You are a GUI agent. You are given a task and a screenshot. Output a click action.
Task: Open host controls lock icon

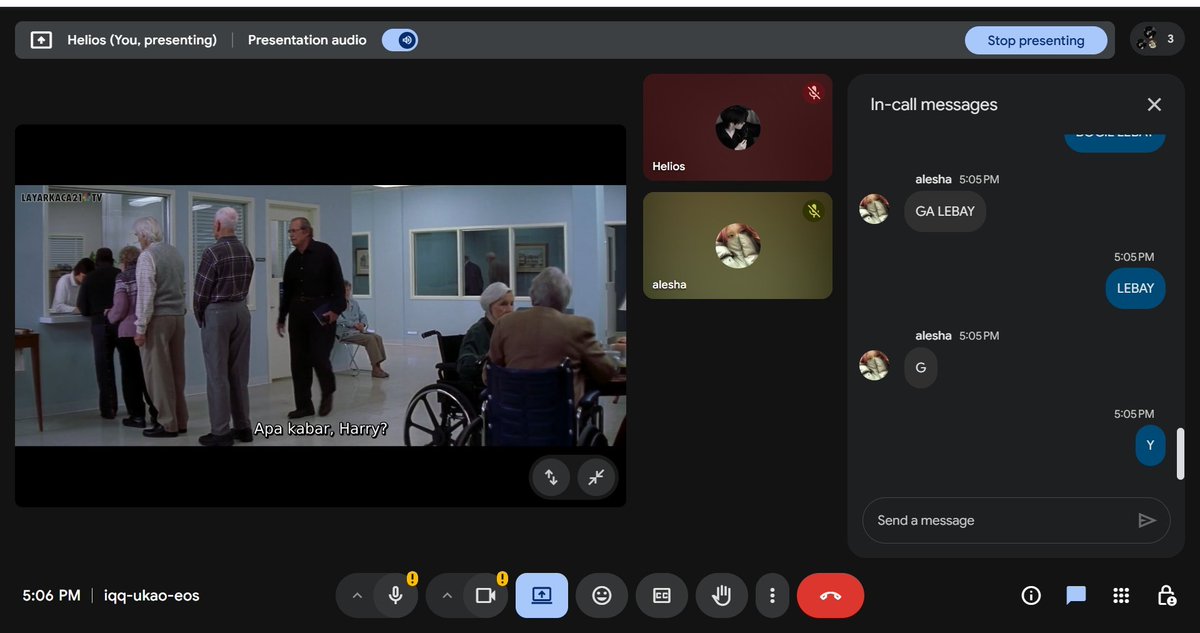(x=1166, y=595)
